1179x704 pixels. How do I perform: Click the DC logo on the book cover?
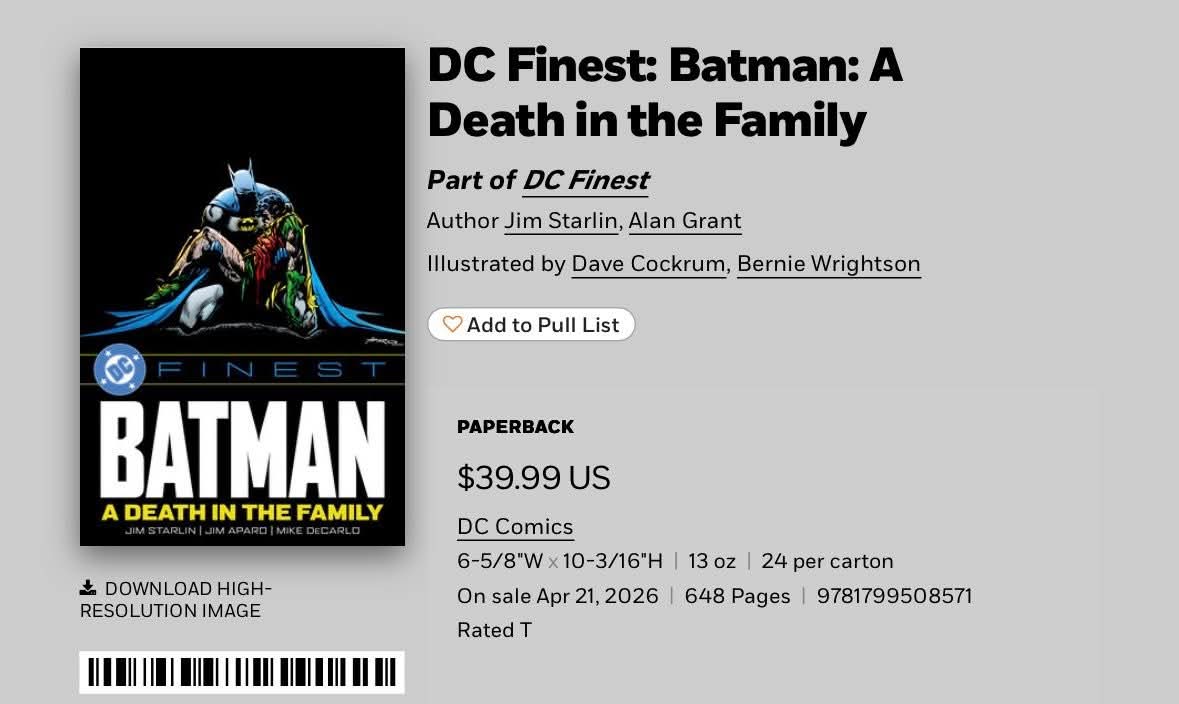point(119,369)
